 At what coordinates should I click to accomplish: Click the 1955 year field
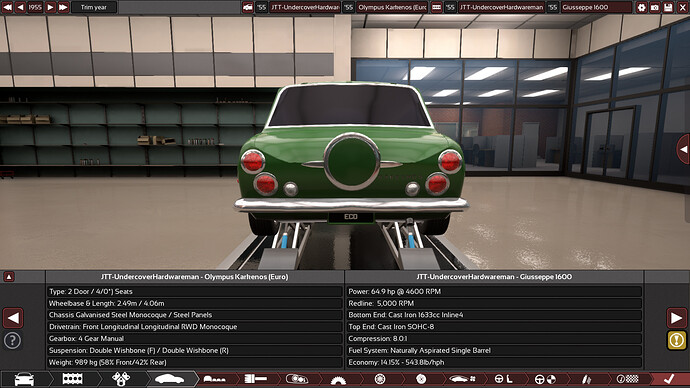pyautogui.click(x=35, y=7)
